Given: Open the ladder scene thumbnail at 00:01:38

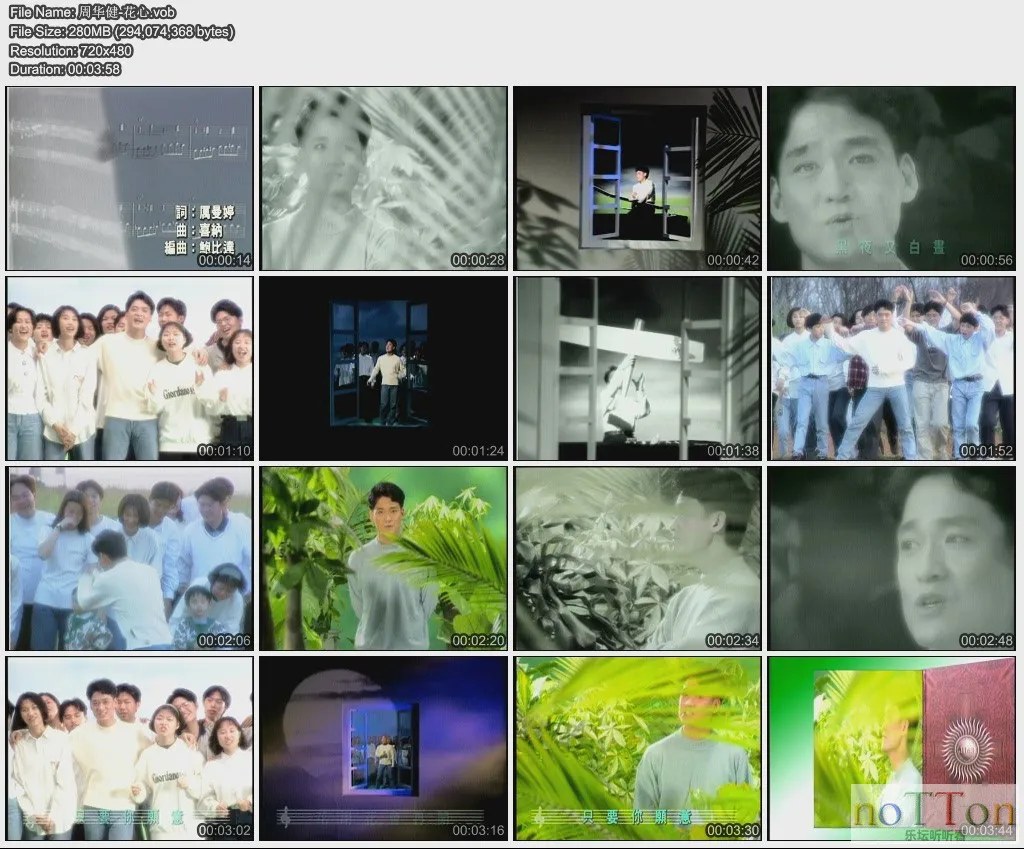Looking at the screenshot, I should tap(638, 368).
